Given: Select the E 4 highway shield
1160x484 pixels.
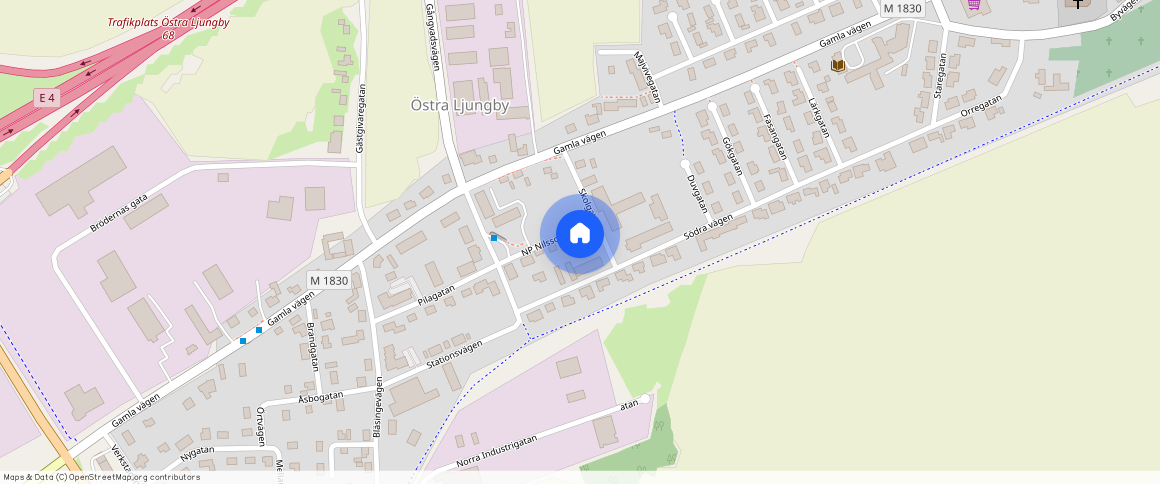Looking at the screenshot, I should point(47,98).
